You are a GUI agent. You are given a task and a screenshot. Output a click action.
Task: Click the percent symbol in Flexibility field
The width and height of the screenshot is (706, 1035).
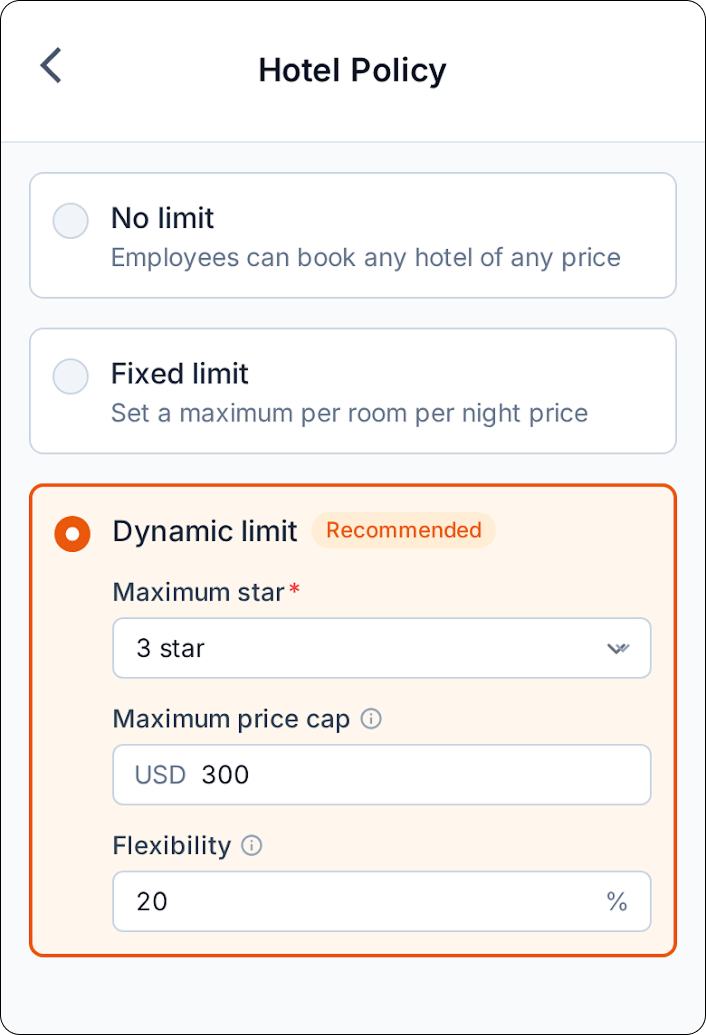616,902
